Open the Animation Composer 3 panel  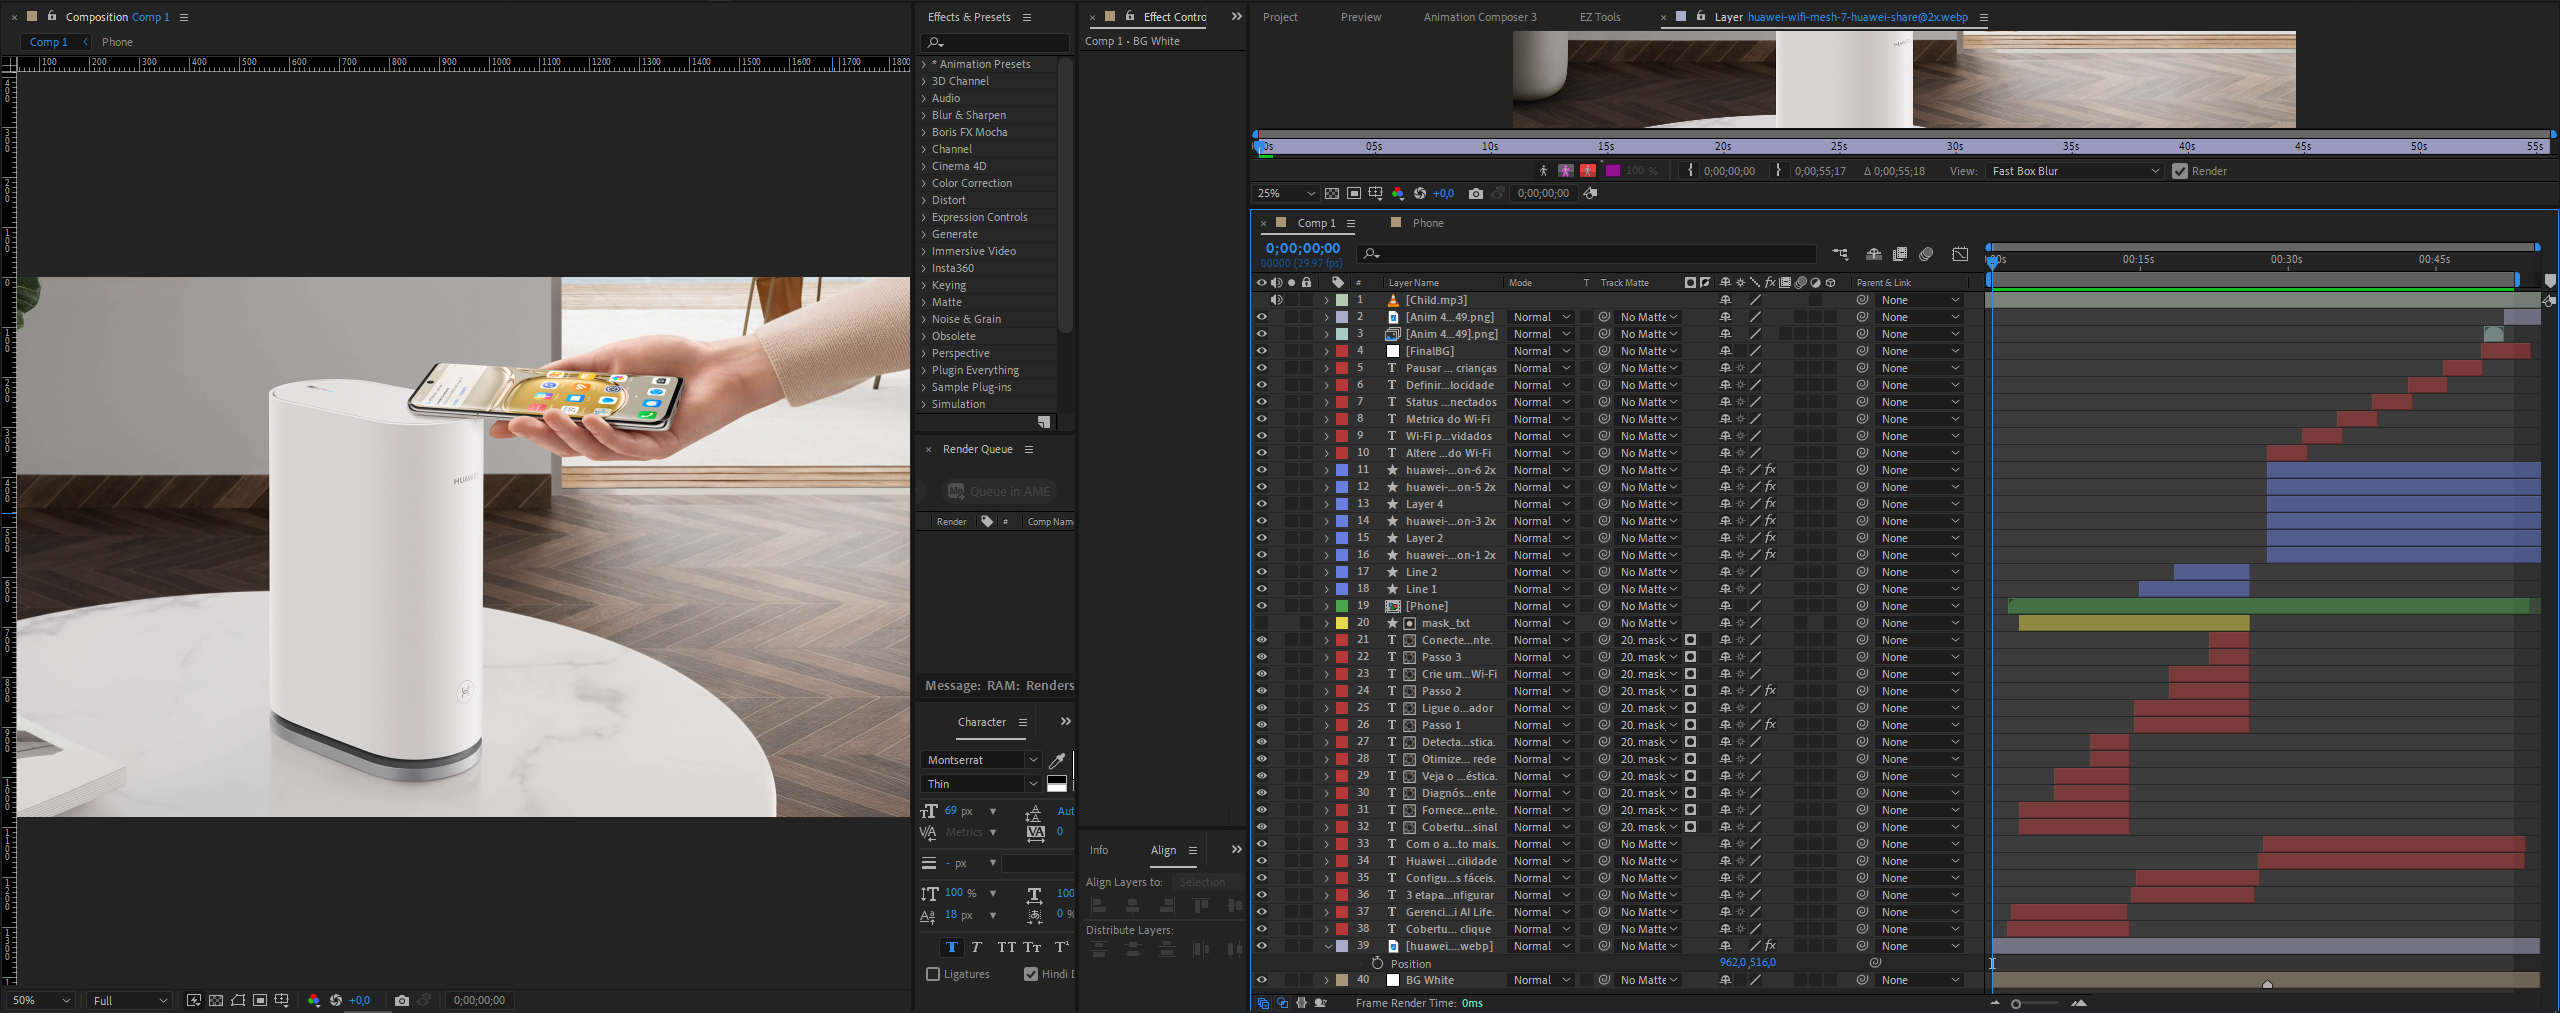click(x=1479, y=17)
